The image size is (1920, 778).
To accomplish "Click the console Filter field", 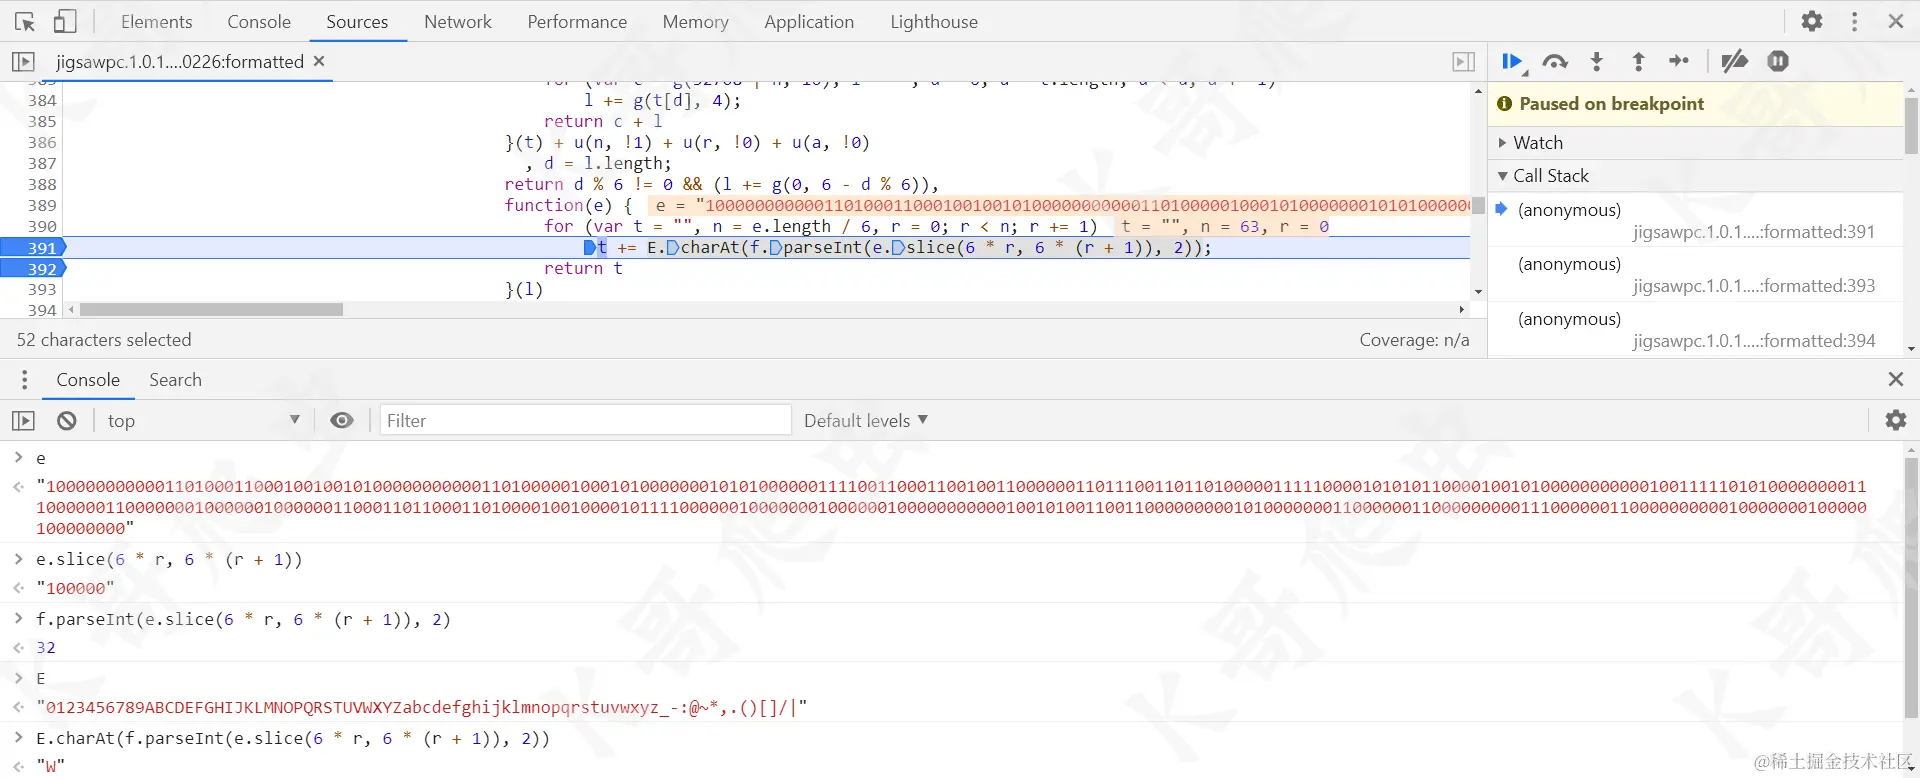I will 585,421.
